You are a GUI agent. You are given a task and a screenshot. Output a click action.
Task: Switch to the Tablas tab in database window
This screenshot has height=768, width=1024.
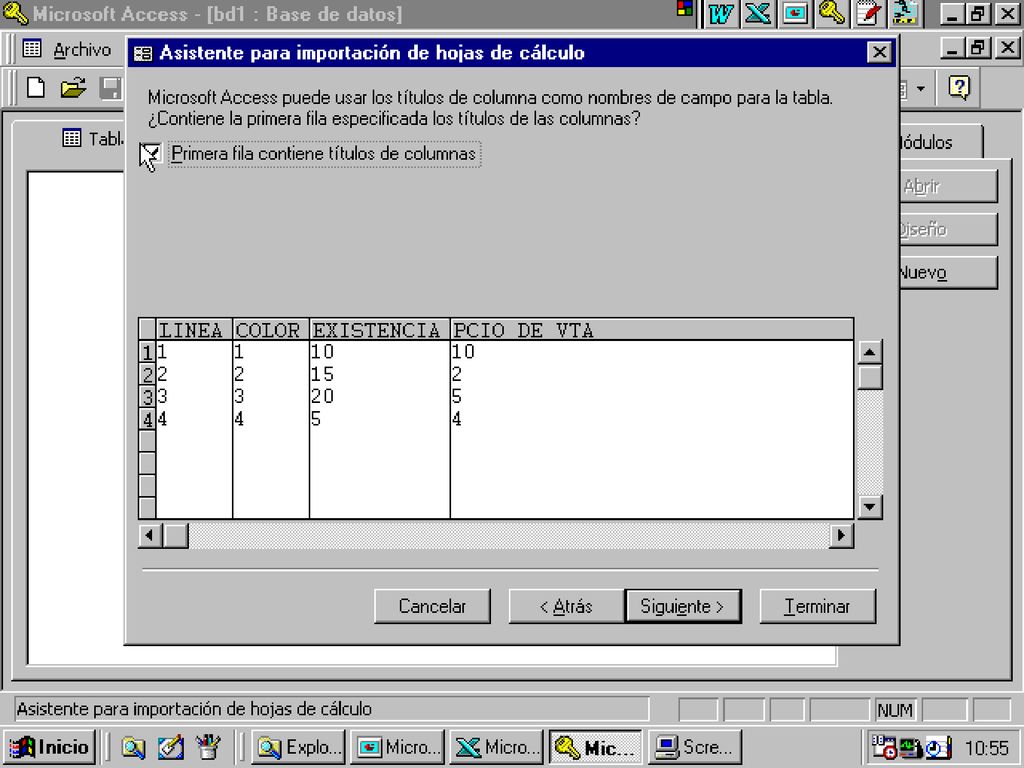pos(93,138)
